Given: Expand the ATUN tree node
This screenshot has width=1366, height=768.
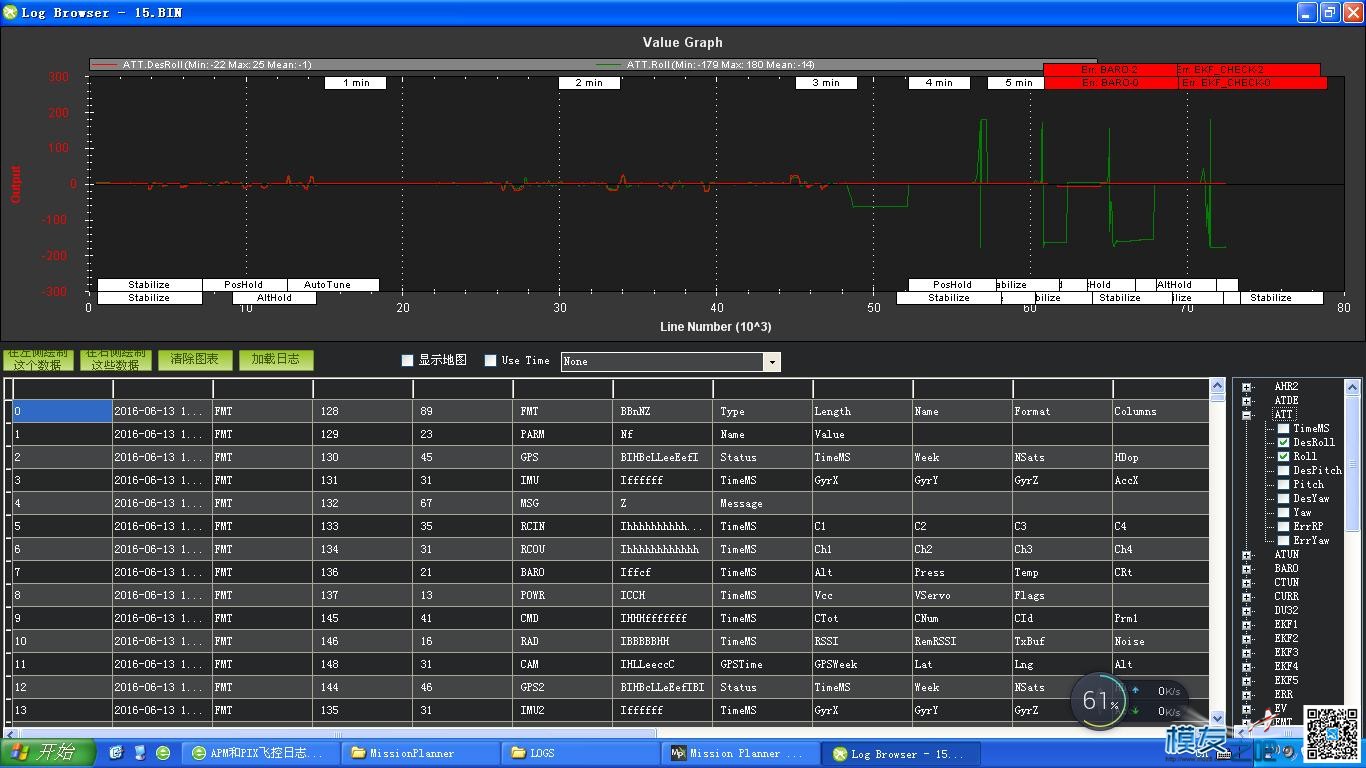Looking at the screenshot, I should (x=1247, y=554).
